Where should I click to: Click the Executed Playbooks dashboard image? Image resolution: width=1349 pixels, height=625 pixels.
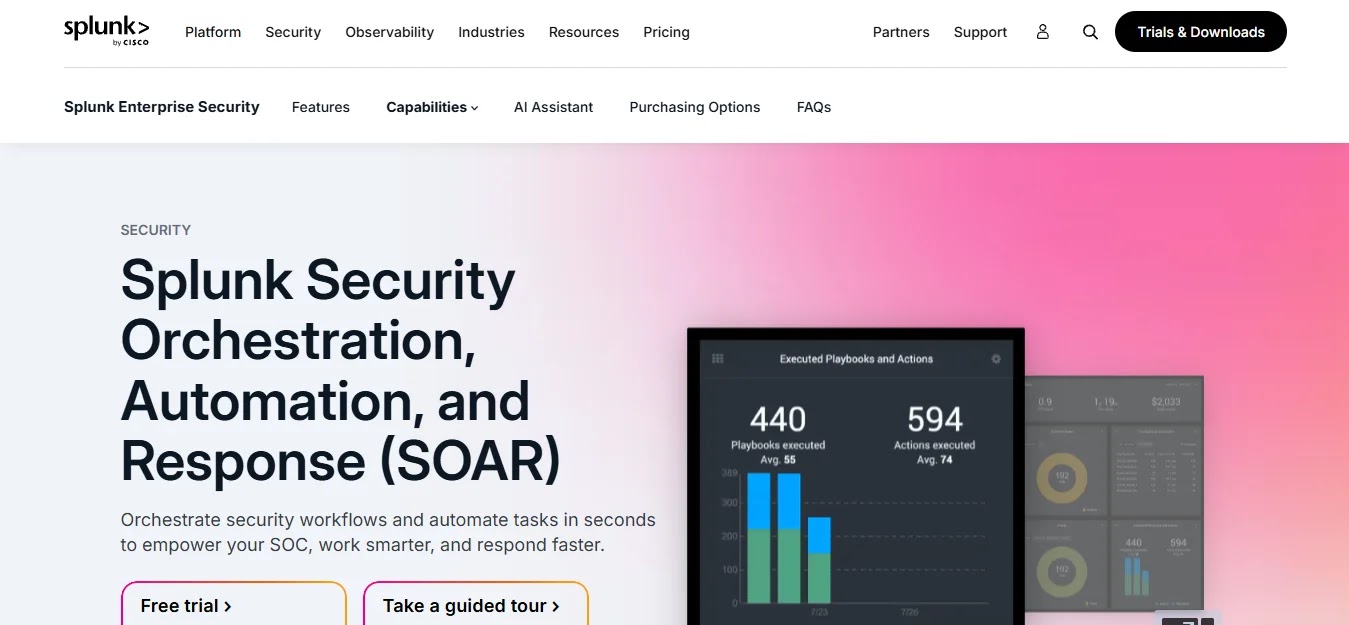point(856,476)
